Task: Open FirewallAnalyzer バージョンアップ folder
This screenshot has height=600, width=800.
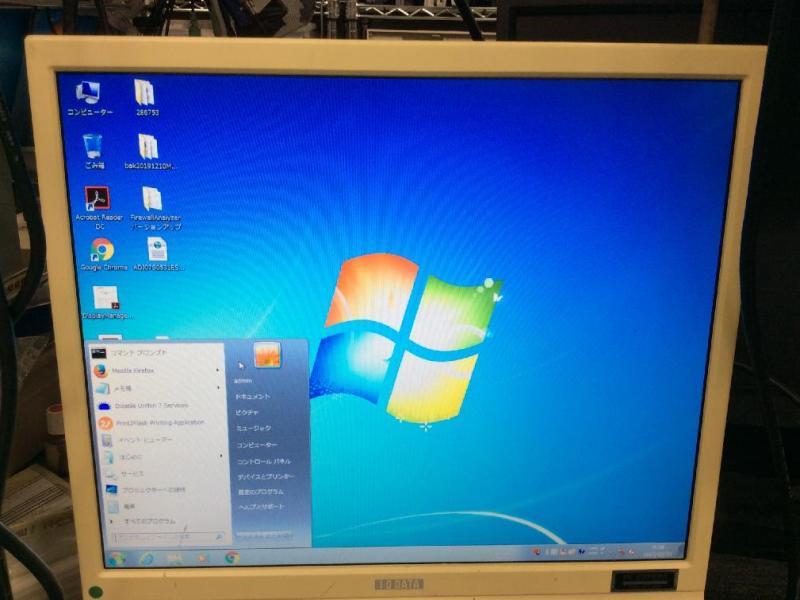Action: tap(156, 207)
